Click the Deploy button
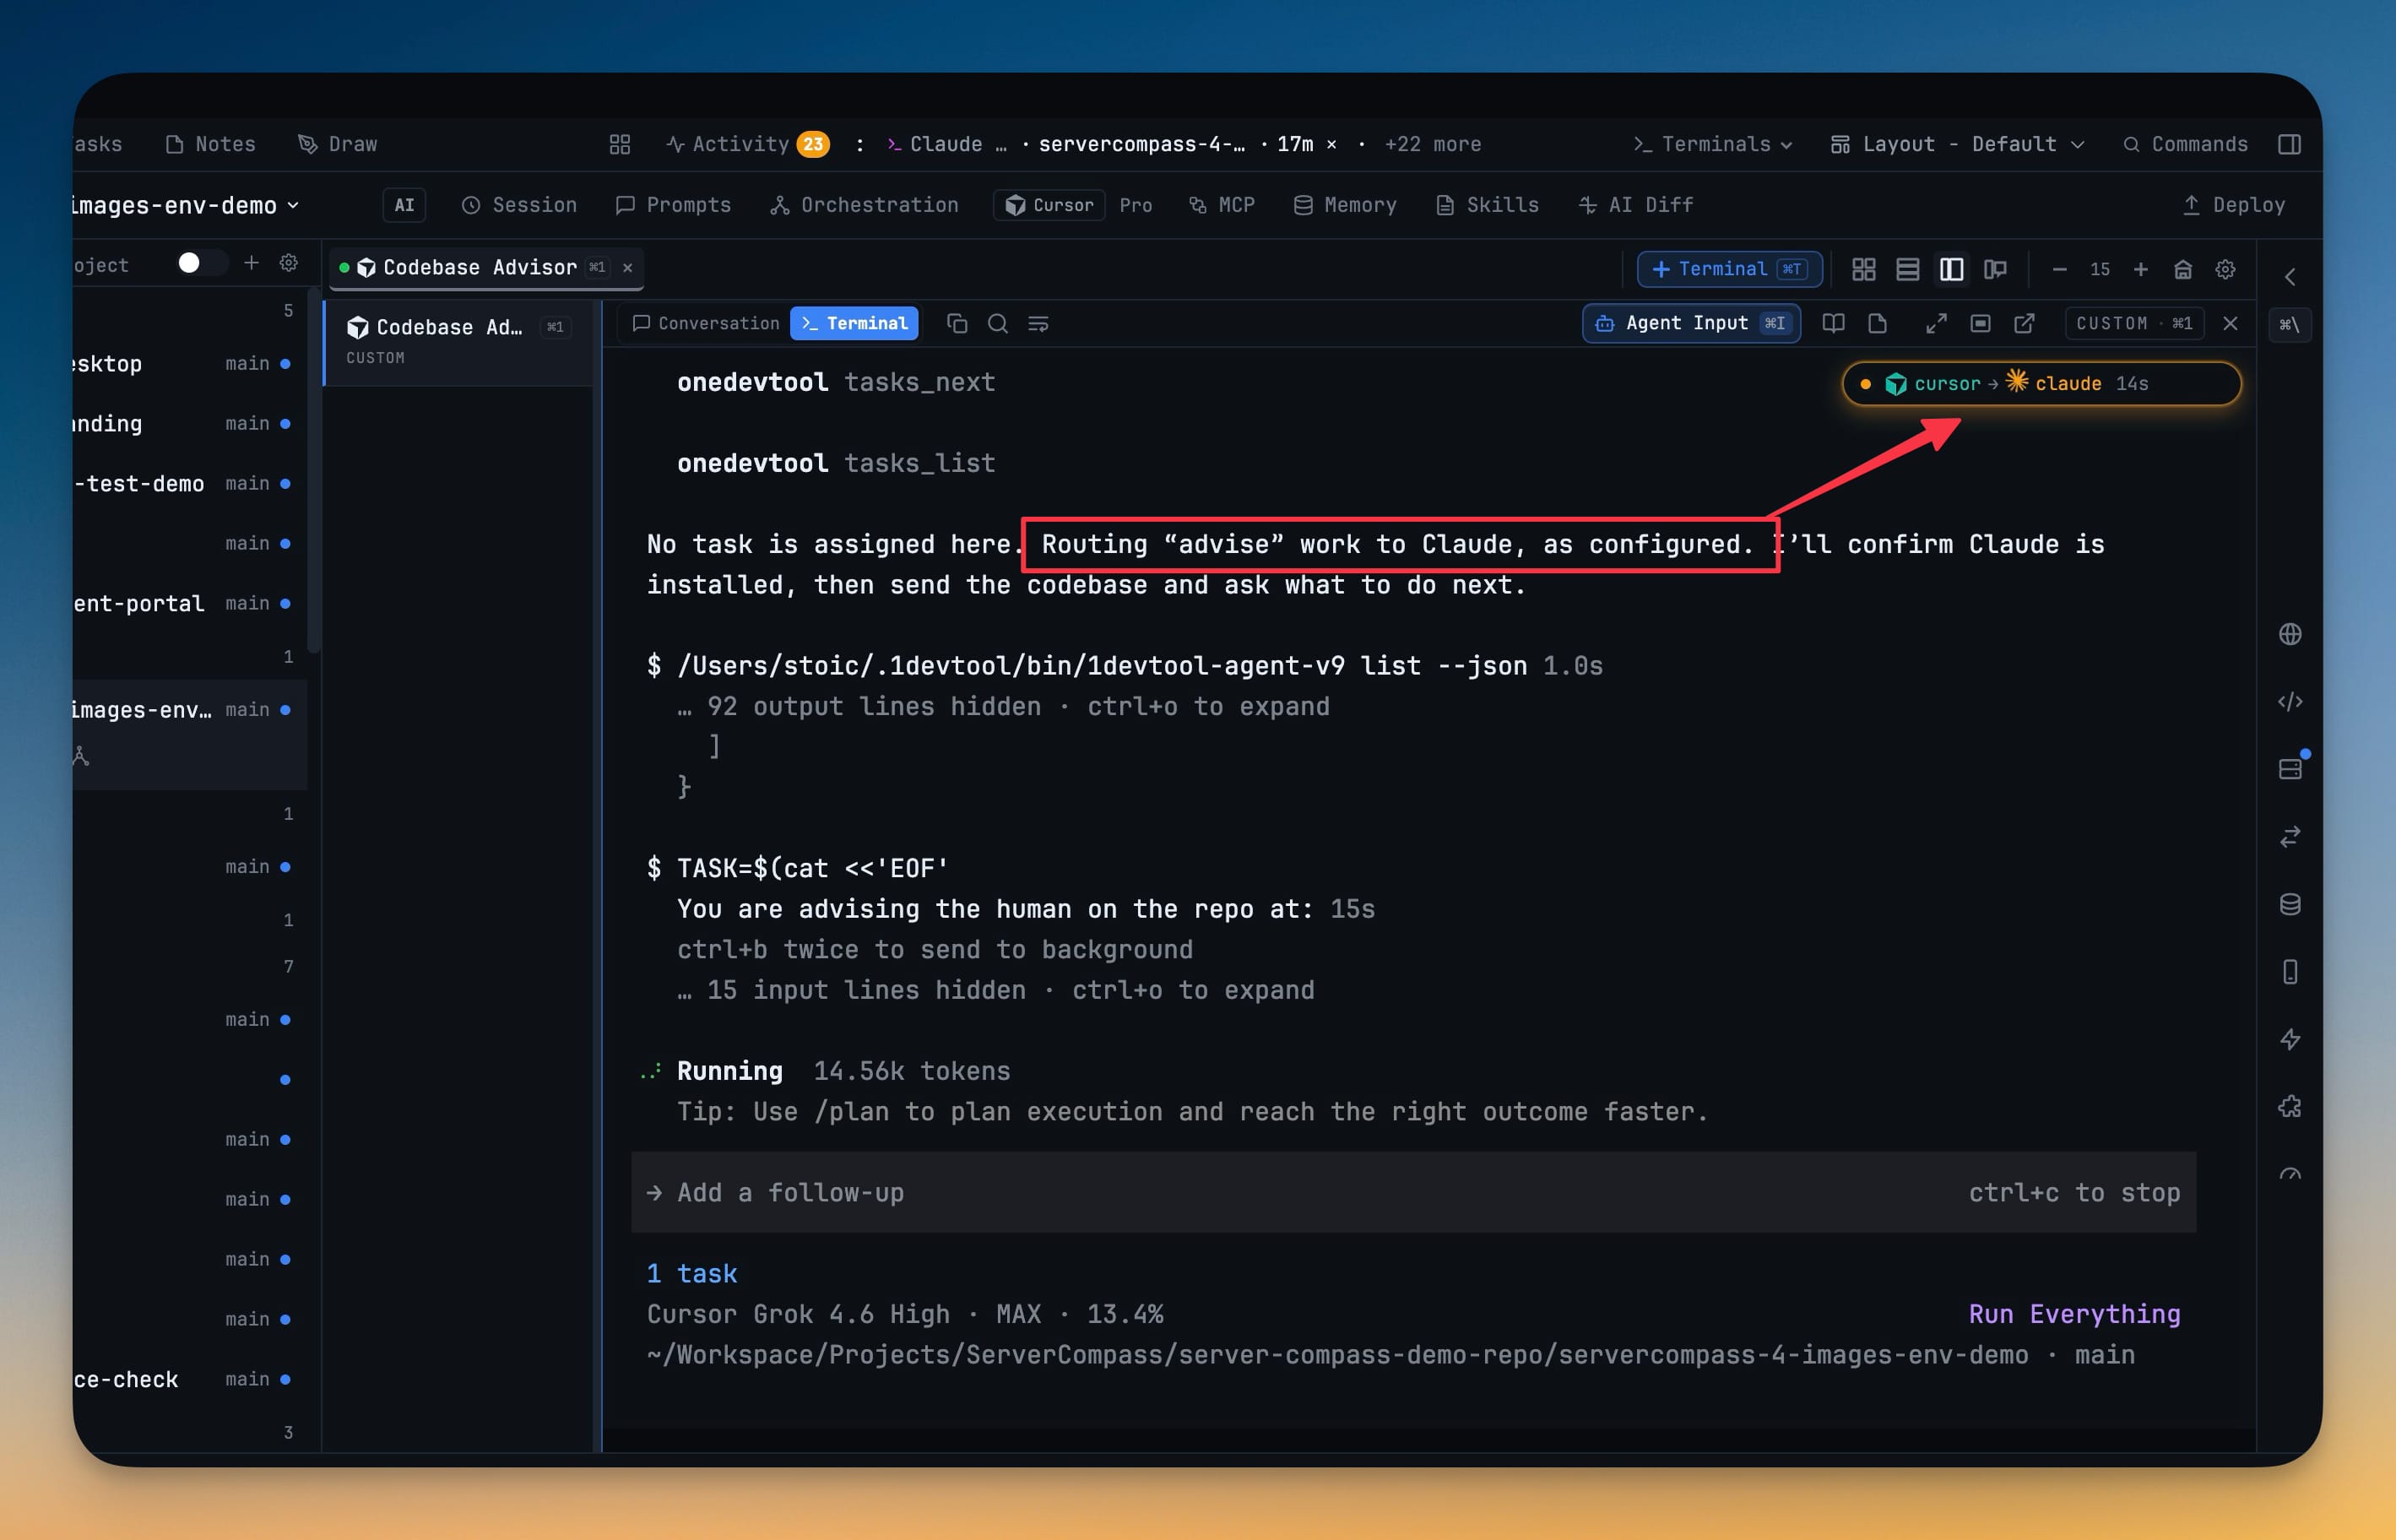 pos(2233,205)
